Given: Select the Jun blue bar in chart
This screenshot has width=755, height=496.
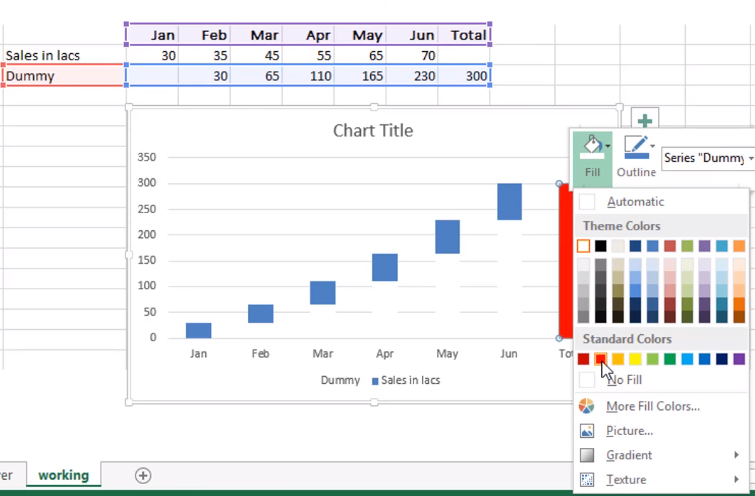Looking at the screenshot, I should click(x=509, y=201).
